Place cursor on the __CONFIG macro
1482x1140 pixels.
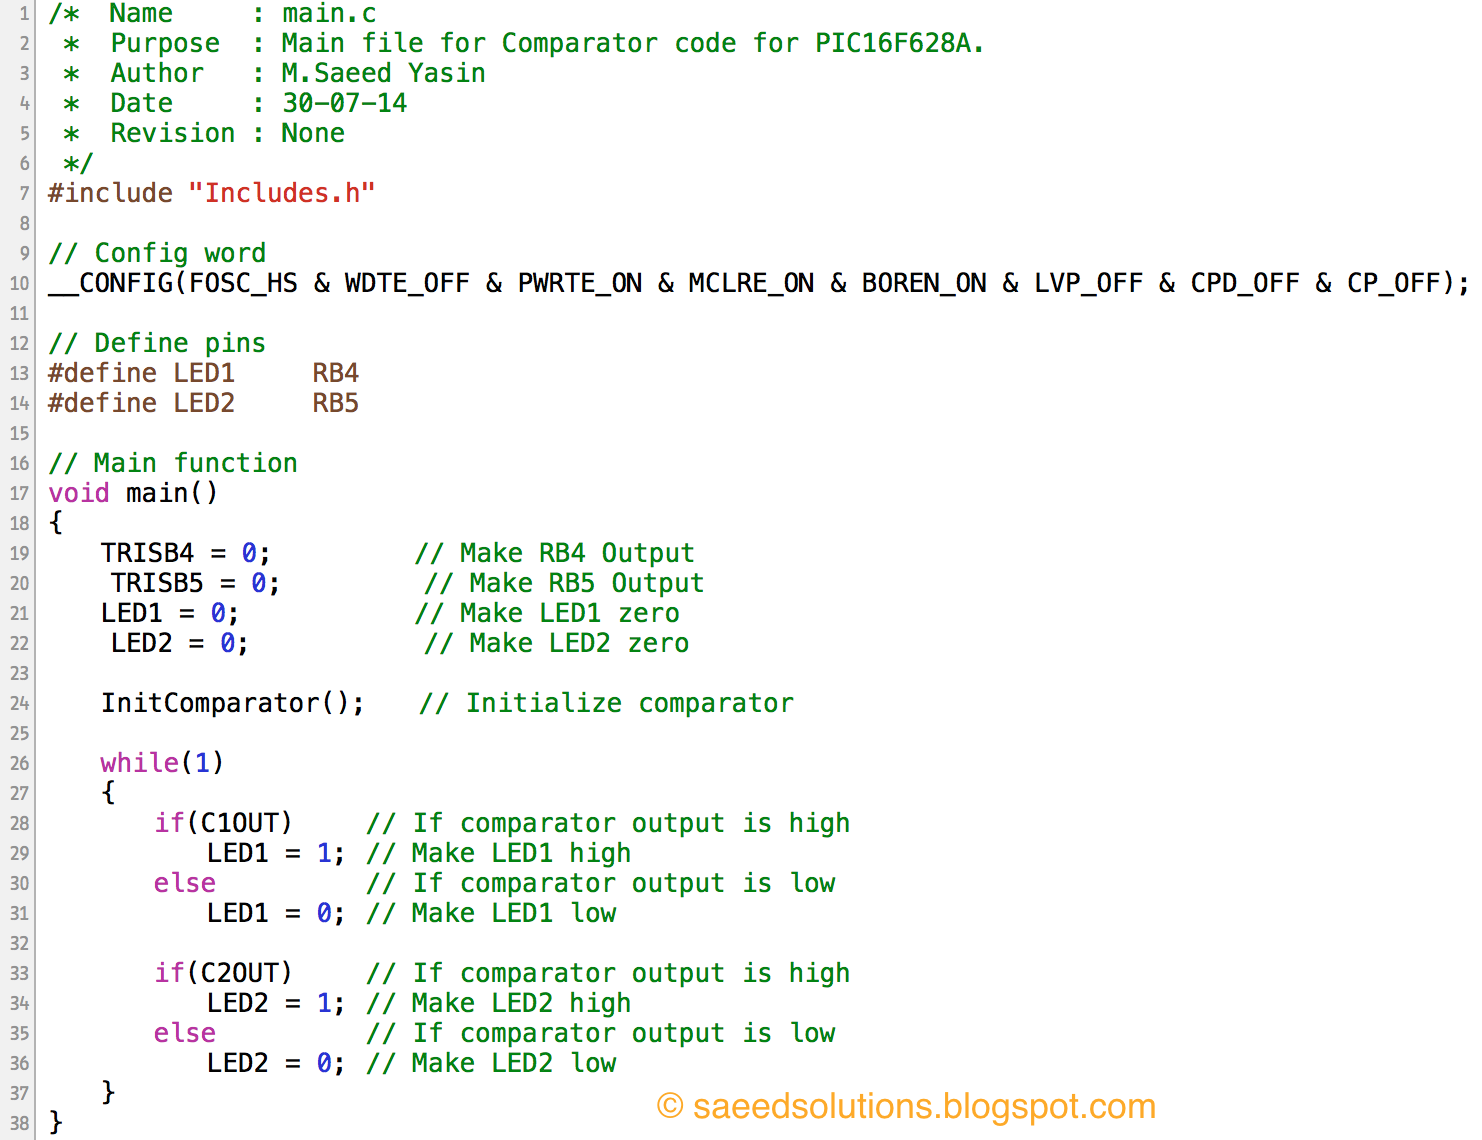(x=110, y=283)
